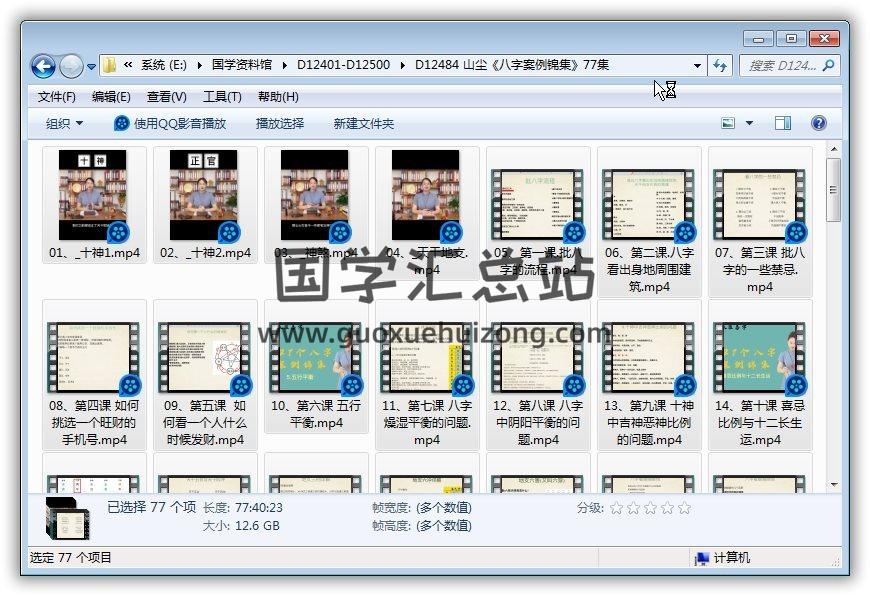Click status text 选定 77 个项目

coord(70,558)
